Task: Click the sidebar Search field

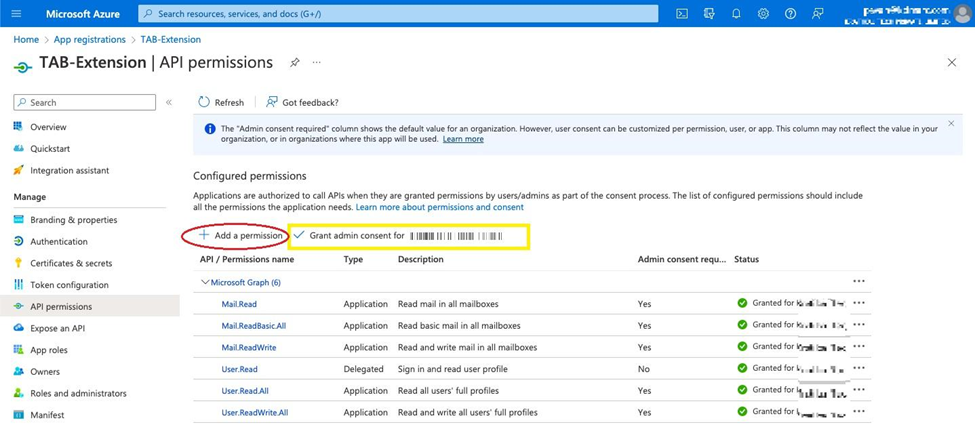Action: pos(85,103)
